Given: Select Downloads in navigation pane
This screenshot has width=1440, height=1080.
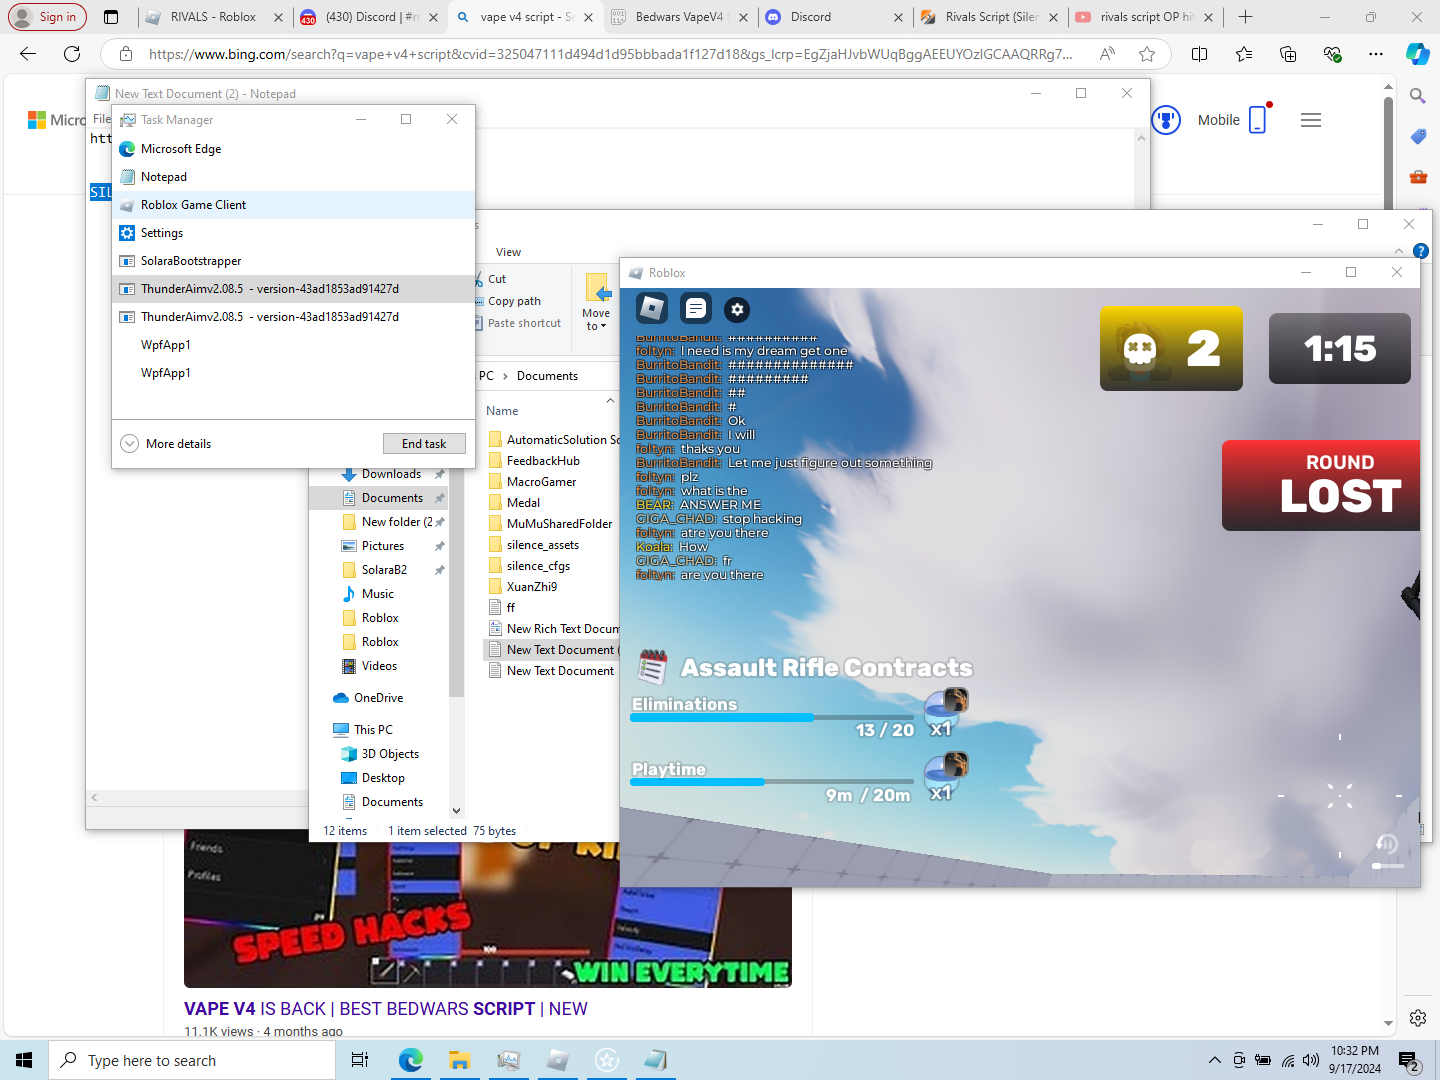Looking at the screenshot, I should (391, 474).
